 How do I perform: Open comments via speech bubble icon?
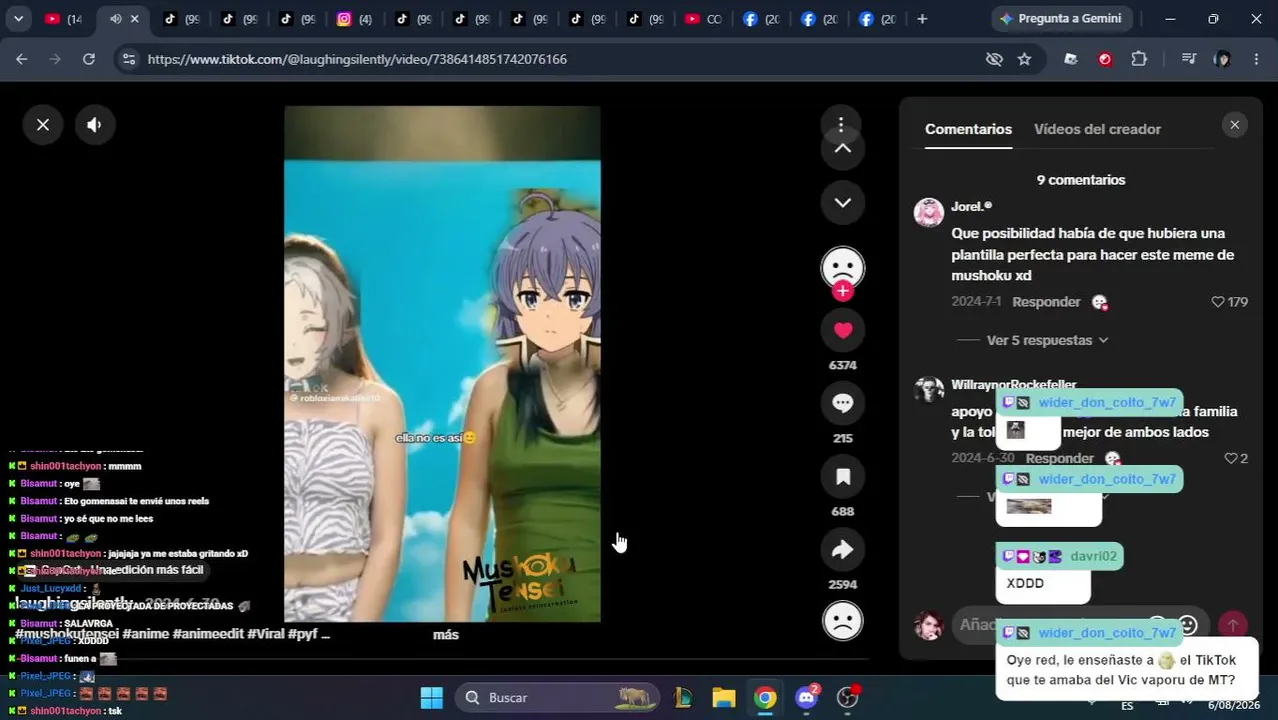point(843,403)
